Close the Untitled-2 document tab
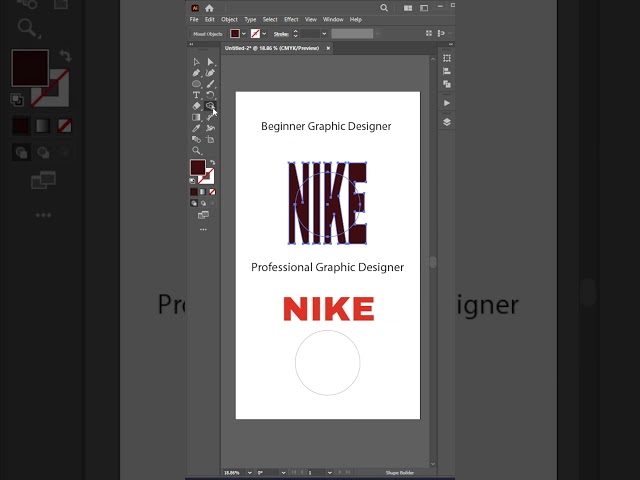The image size is (640, 480). pos(328,48)
